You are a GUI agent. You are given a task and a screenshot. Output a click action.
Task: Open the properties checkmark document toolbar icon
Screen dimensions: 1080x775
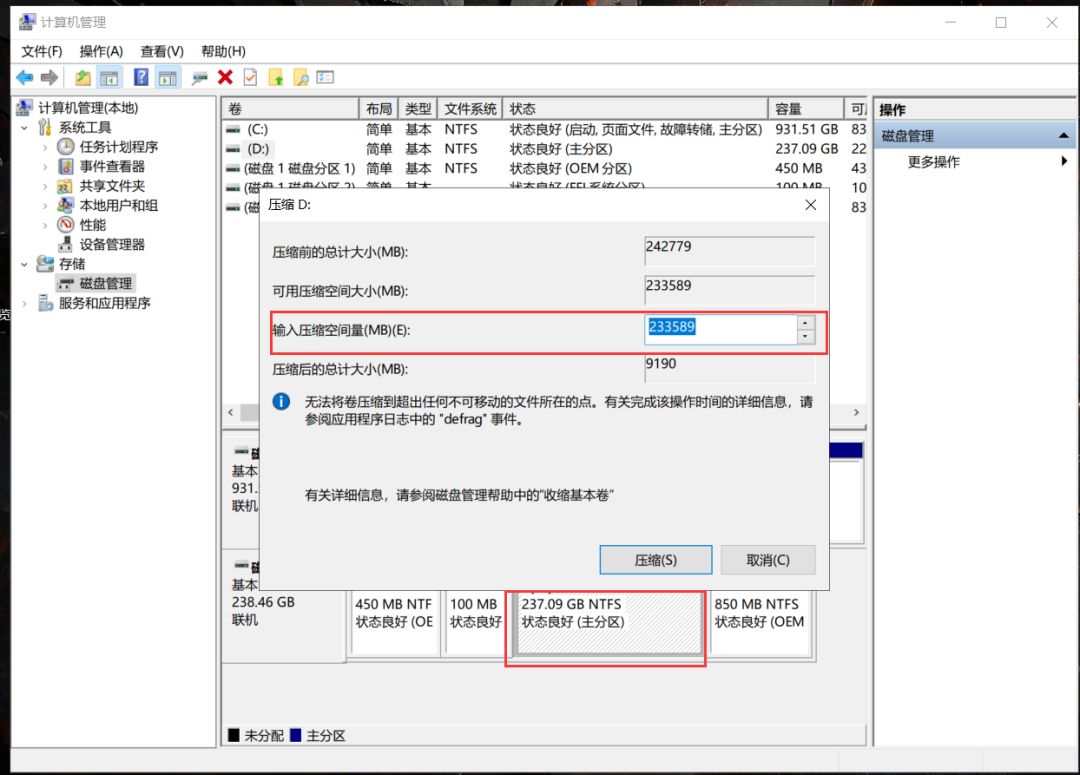(248, 78)
